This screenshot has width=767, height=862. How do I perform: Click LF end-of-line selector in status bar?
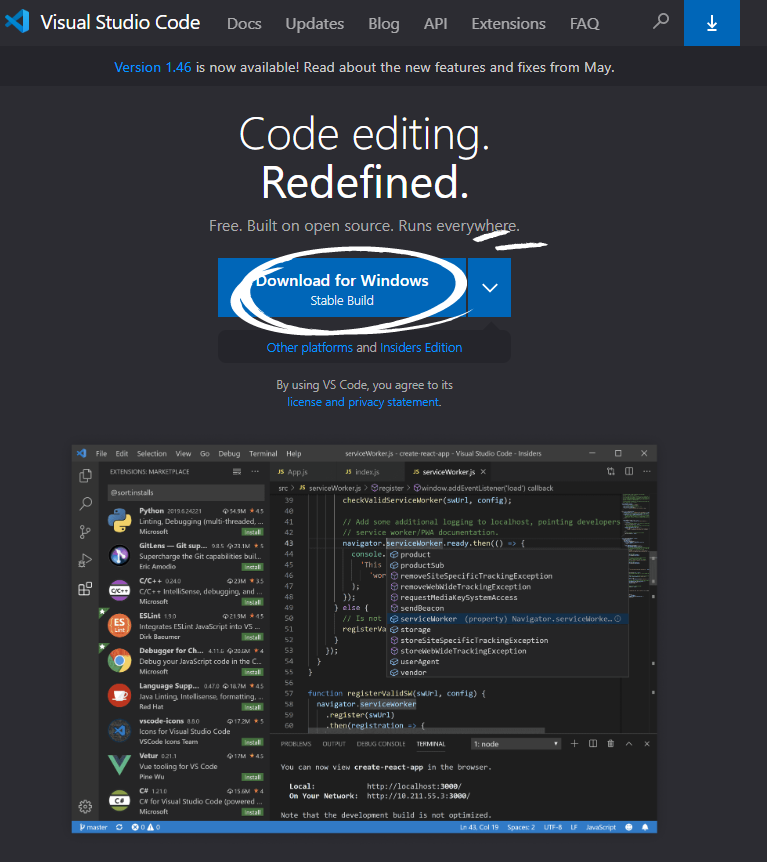click(573, 827)
